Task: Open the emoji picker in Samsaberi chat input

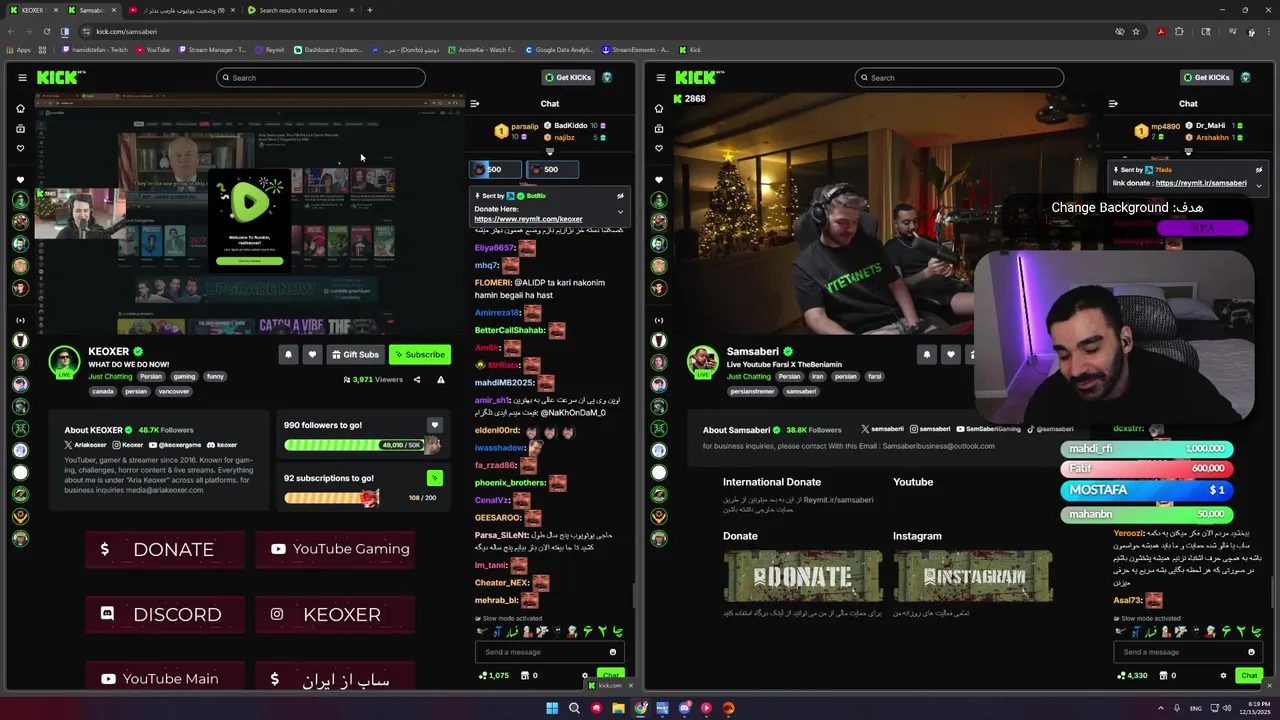Action: (x=1251, y=652)
